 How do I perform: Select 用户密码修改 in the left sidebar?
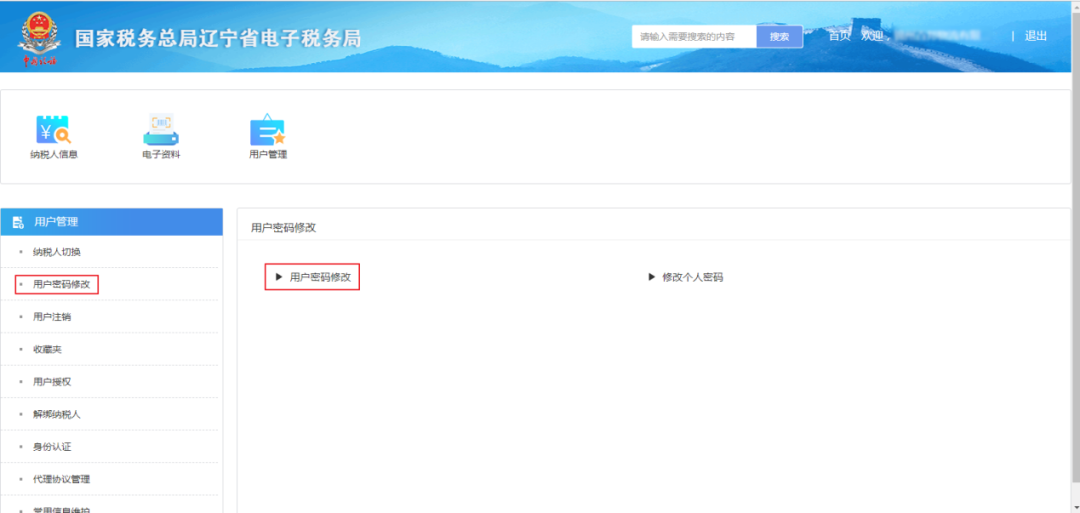[x=61, y=285]
